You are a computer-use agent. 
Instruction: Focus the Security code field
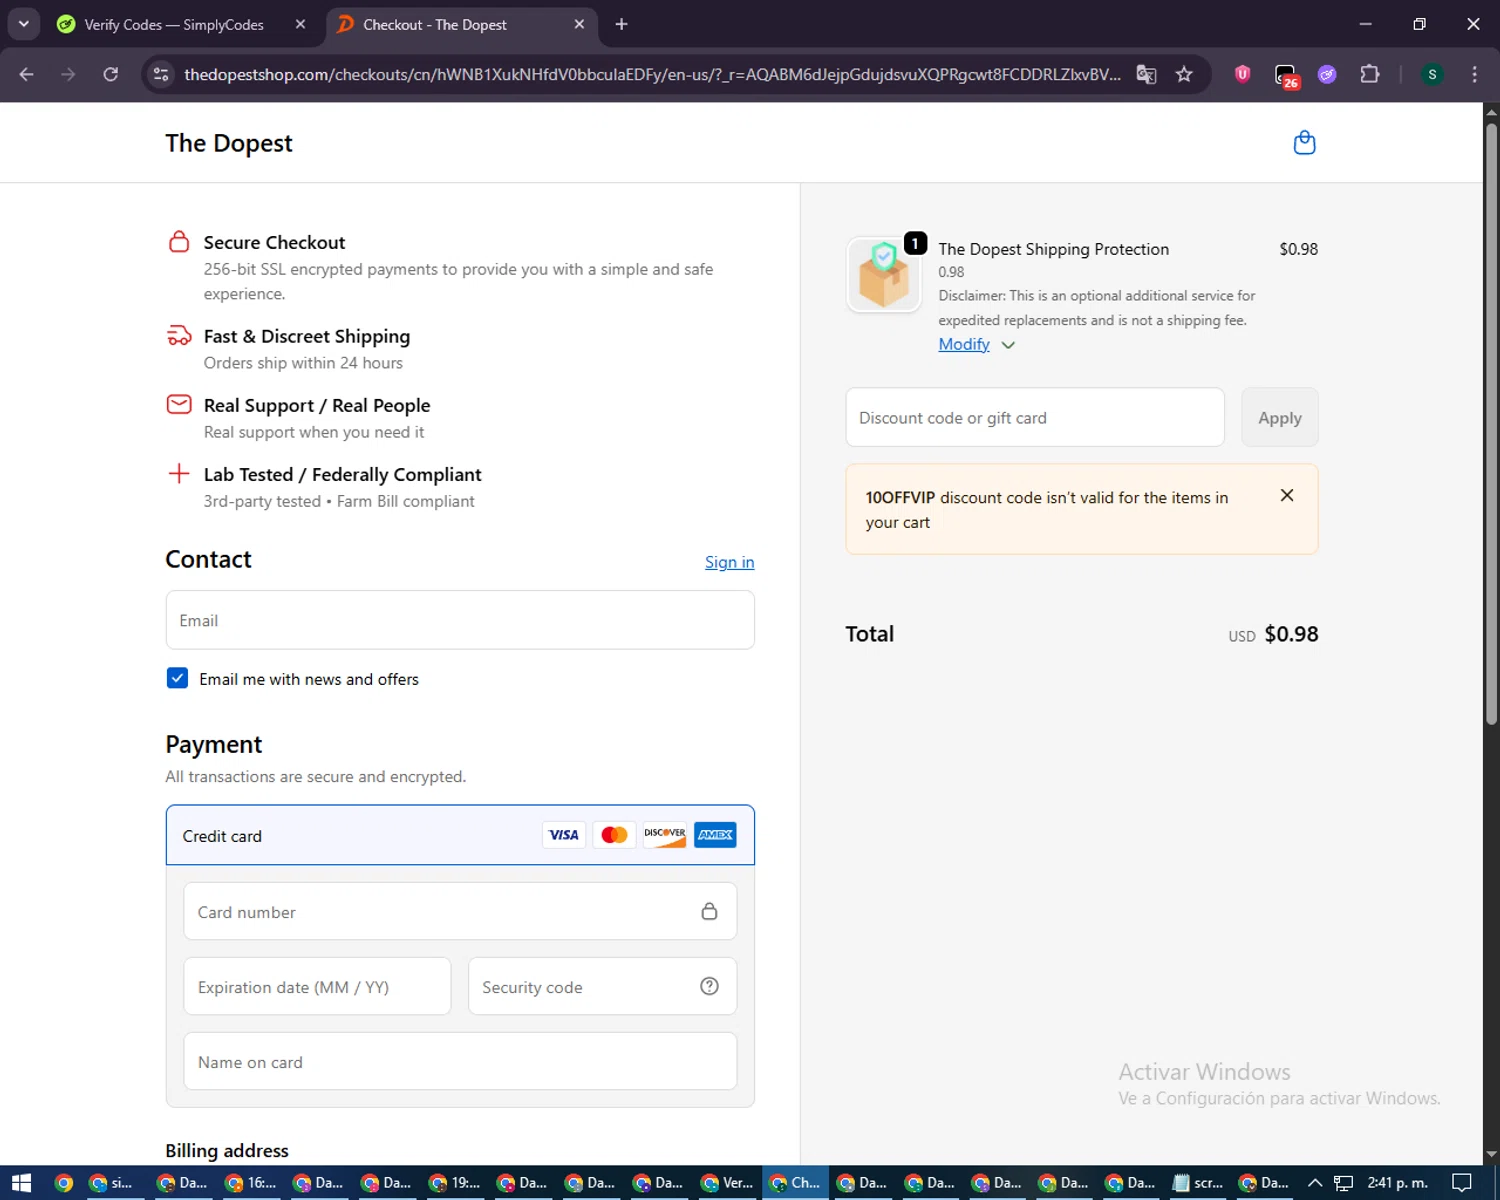pyautogui.click(x=602, y=986)
